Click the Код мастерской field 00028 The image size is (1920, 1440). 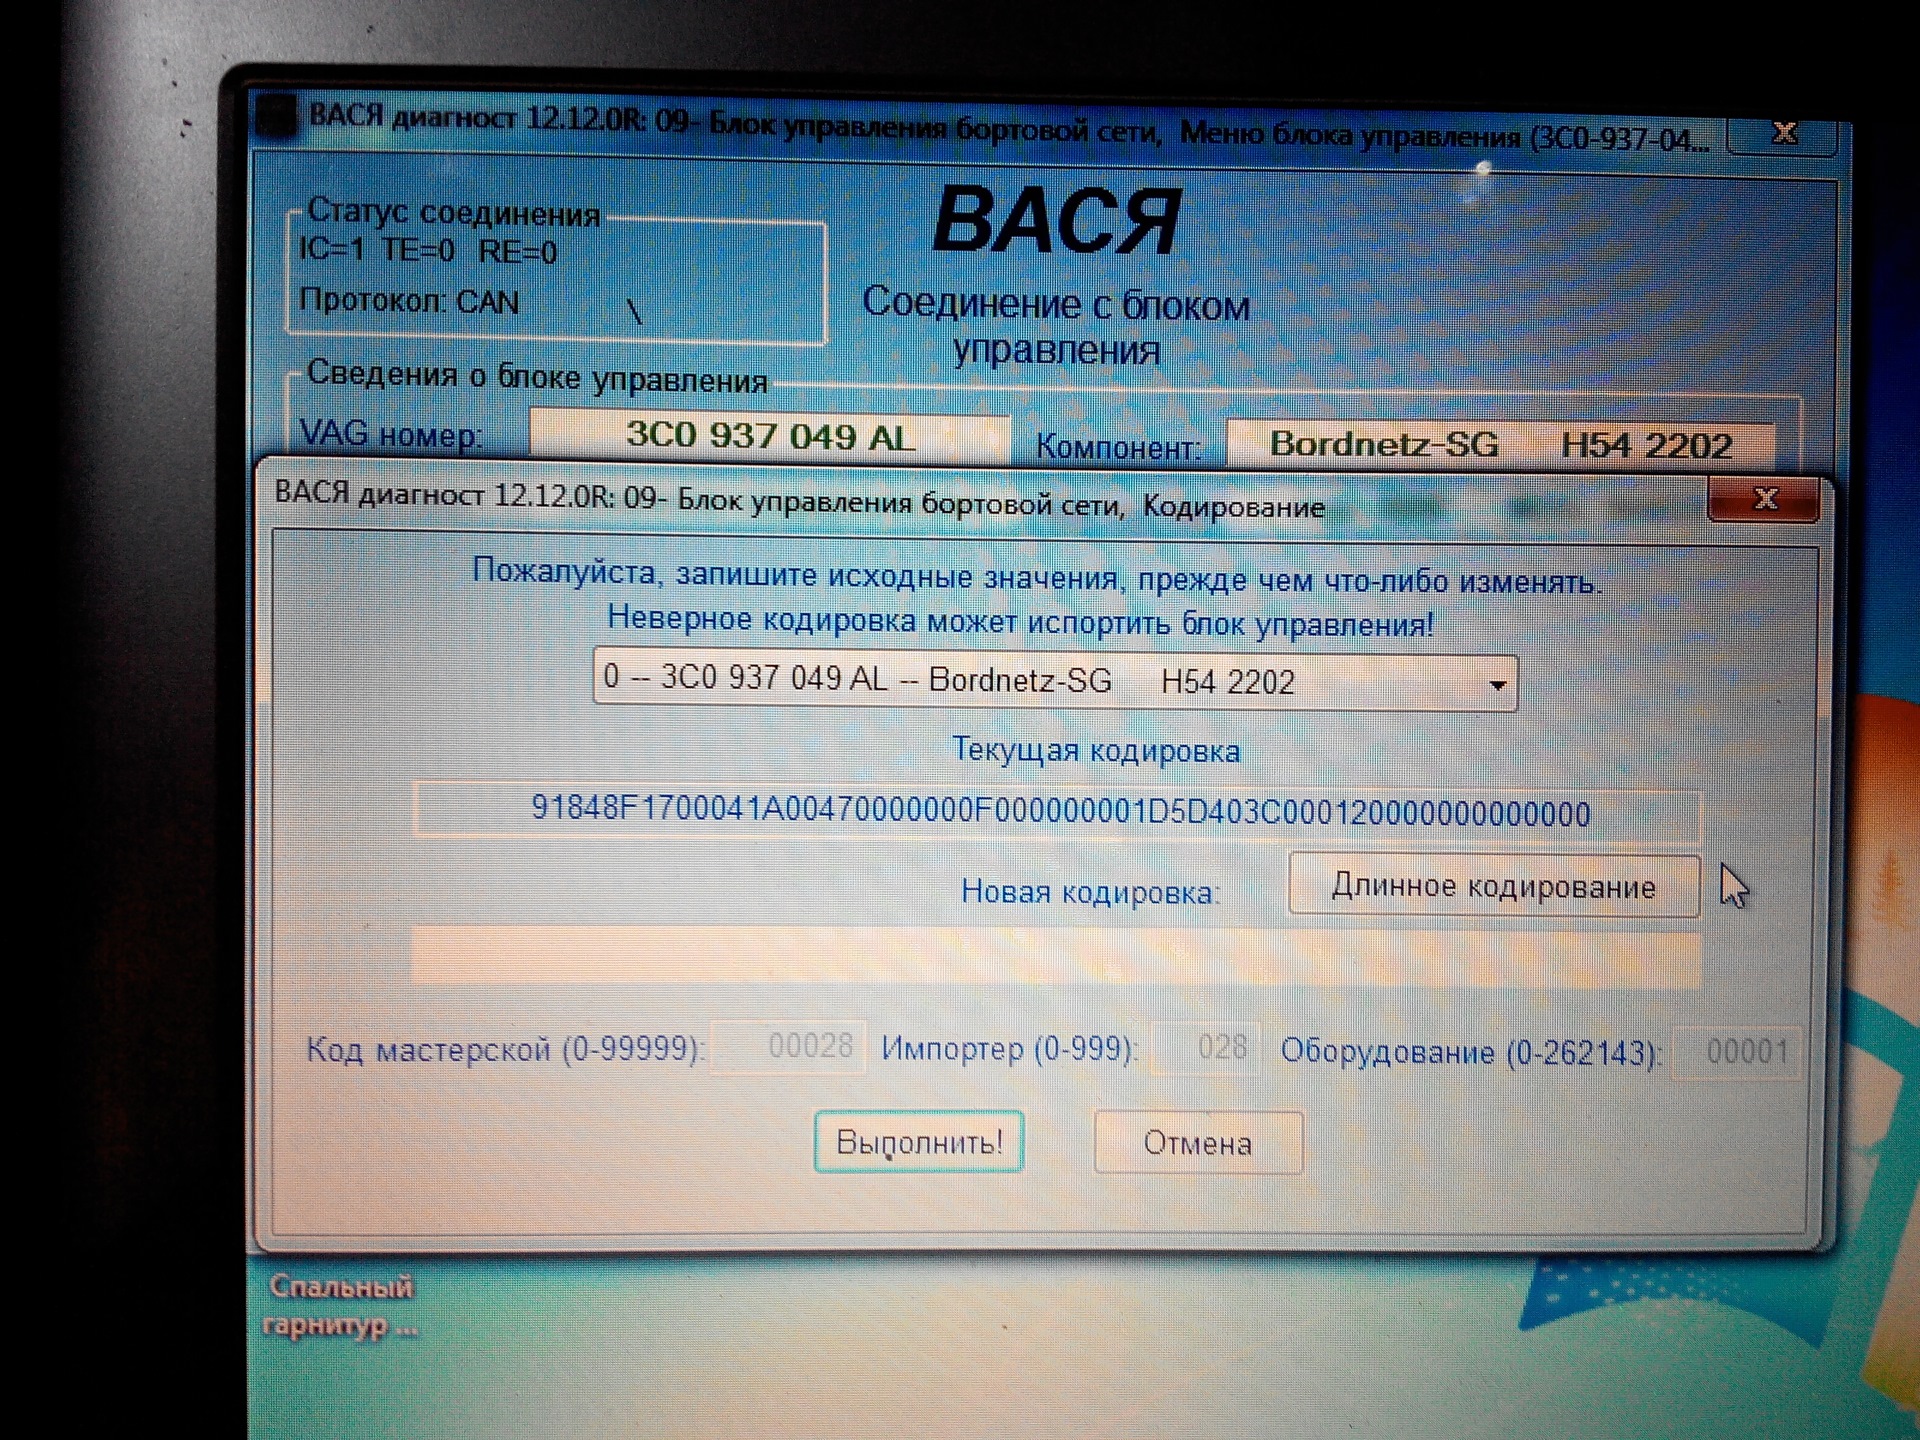788,1047
